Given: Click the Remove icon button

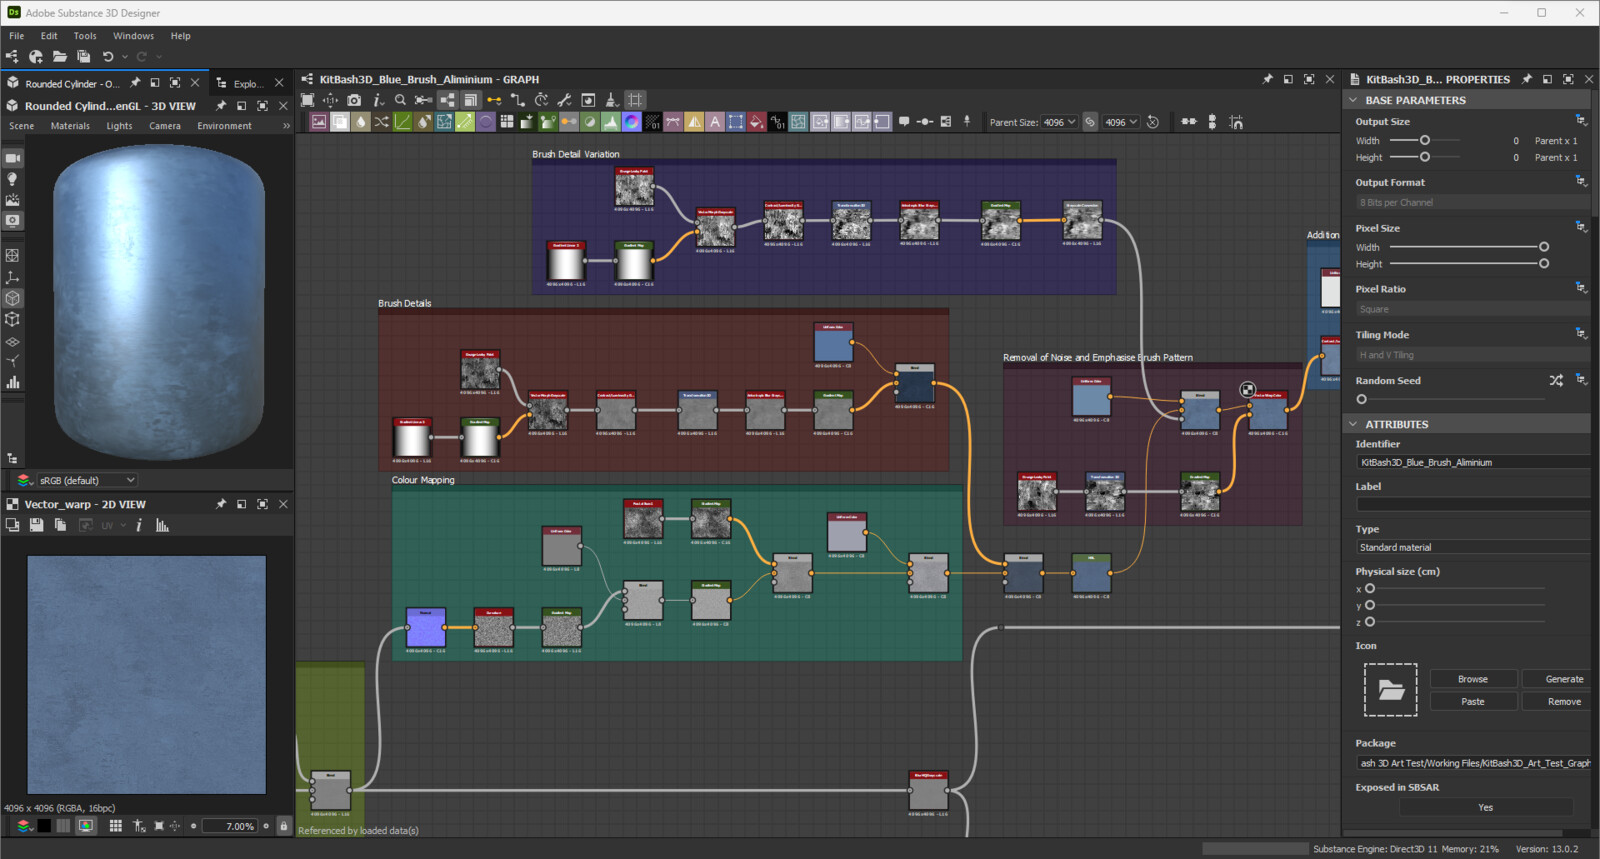Looking at the screenshot, I should coord(1564,702).
